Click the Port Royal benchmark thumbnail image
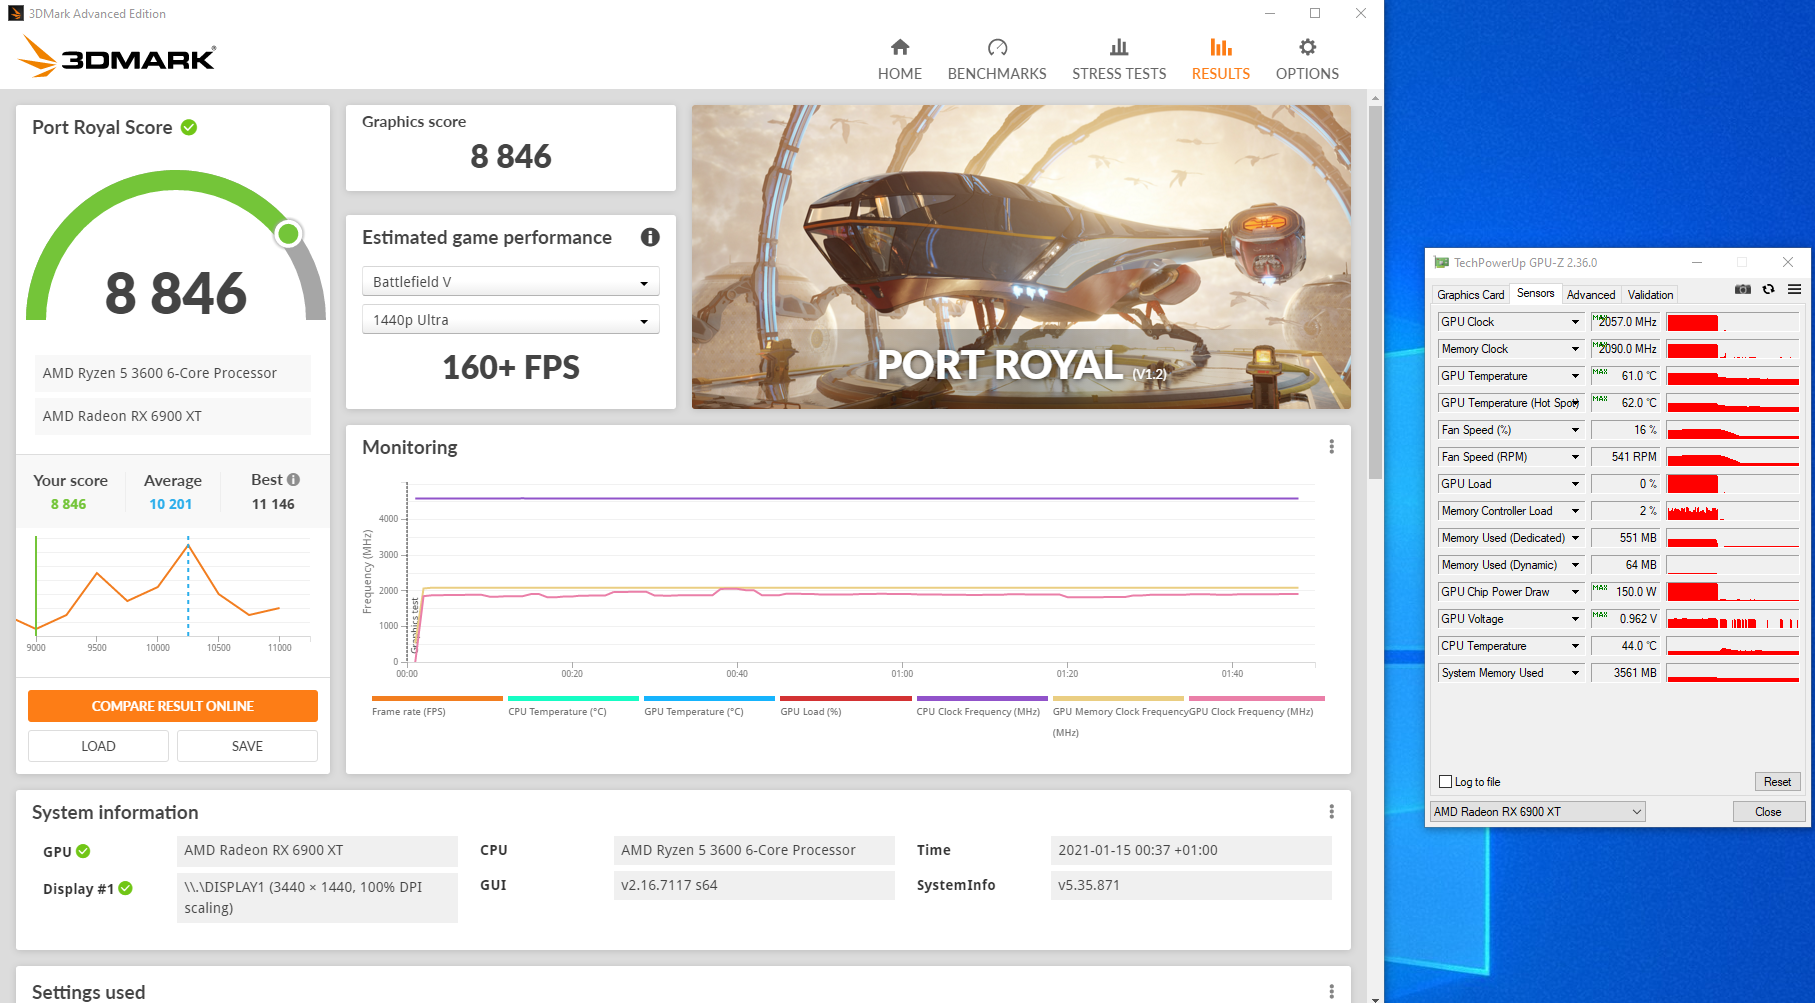The image size is (1815, 1003). (x=1021, y=257)
